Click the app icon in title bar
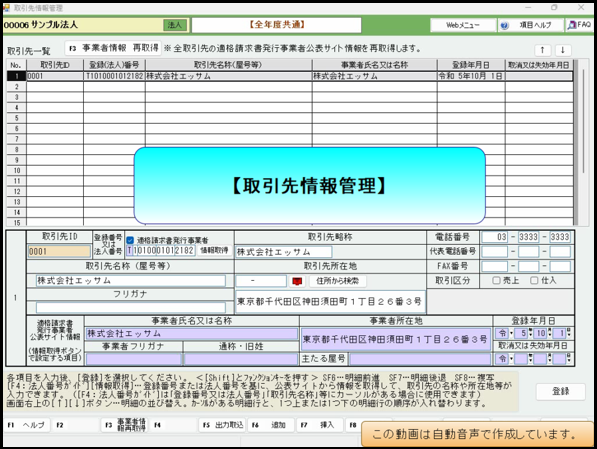 6,8
